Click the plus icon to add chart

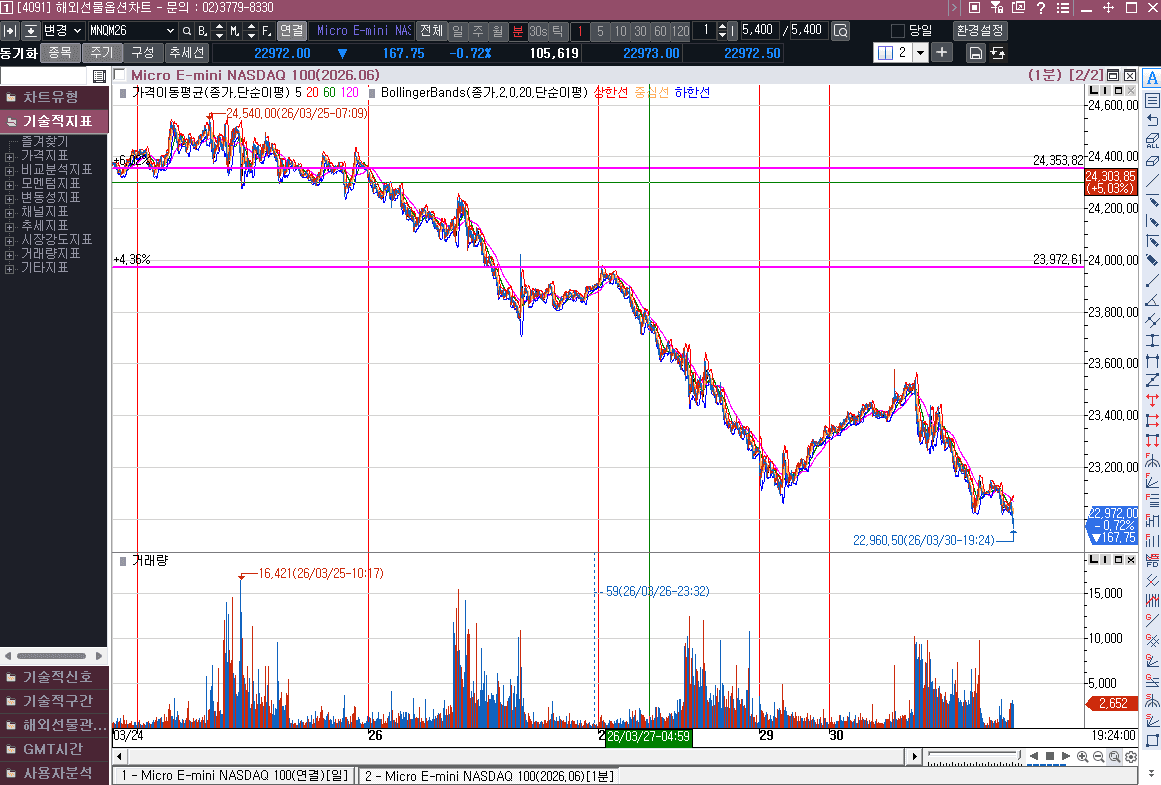pyautogui.click(x=942, y=52)
